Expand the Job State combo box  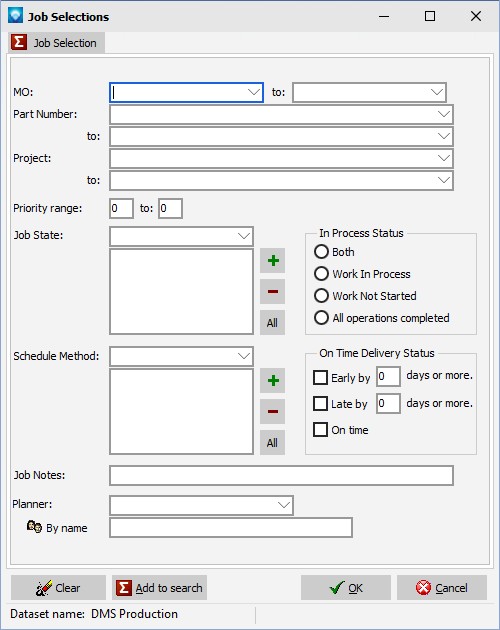coord(244,236)
